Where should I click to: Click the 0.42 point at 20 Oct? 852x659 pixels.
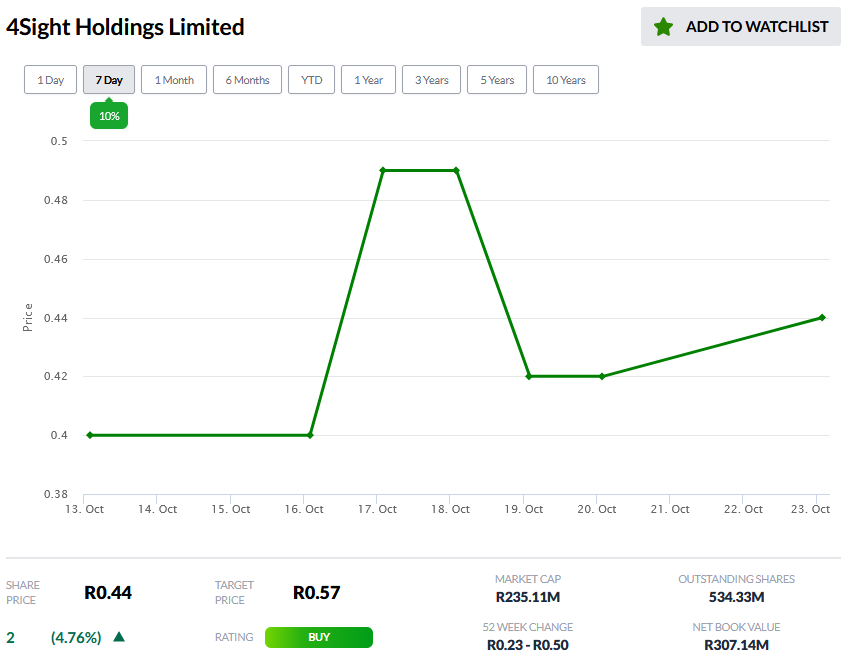click(x=602, y=376)
